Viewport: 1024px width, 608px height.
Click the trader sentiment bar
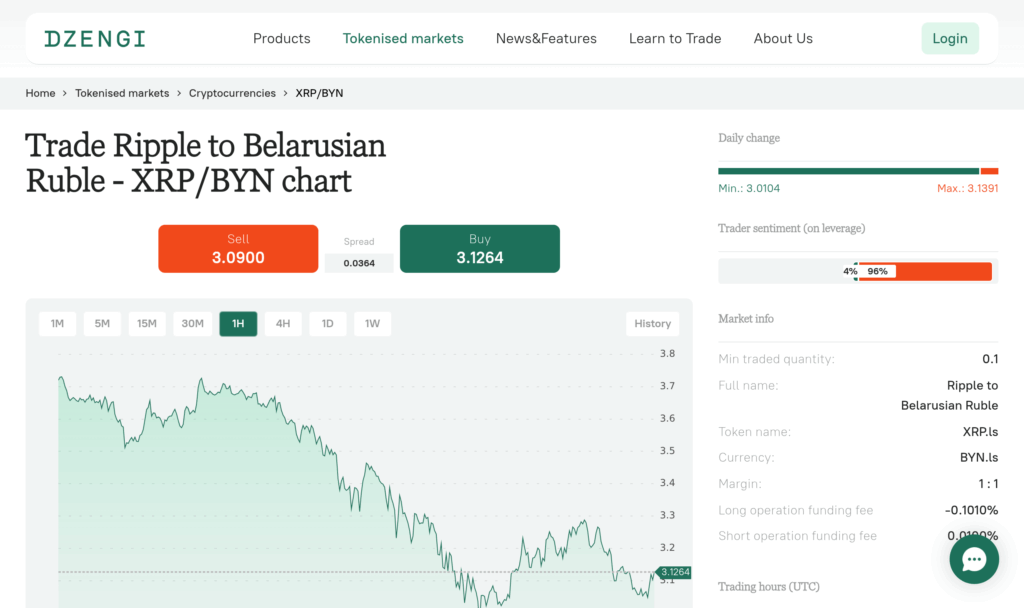tap(858, 271)
